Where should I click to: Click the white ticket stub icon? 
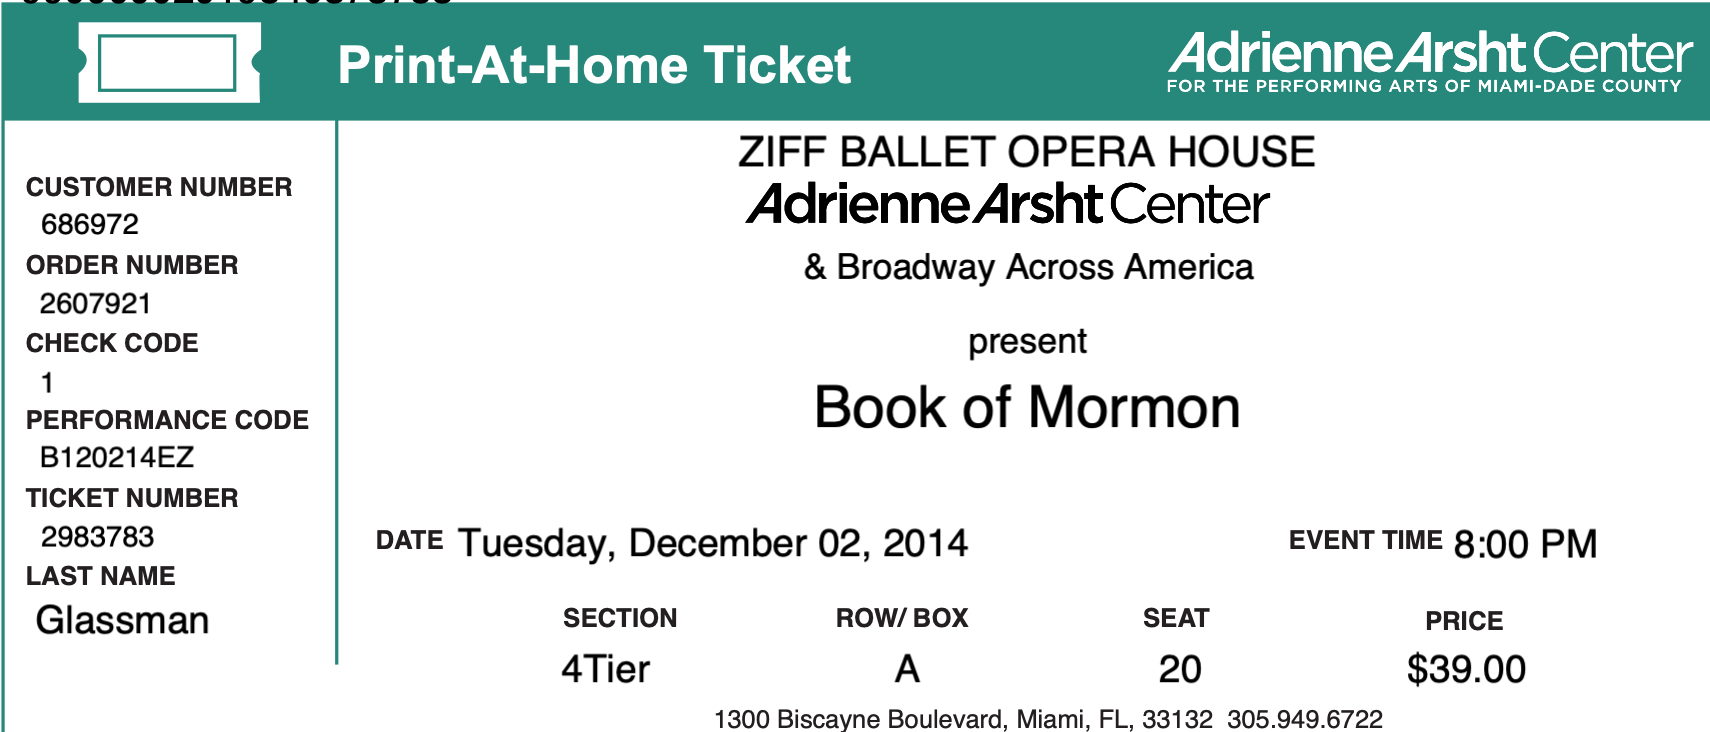170,63
